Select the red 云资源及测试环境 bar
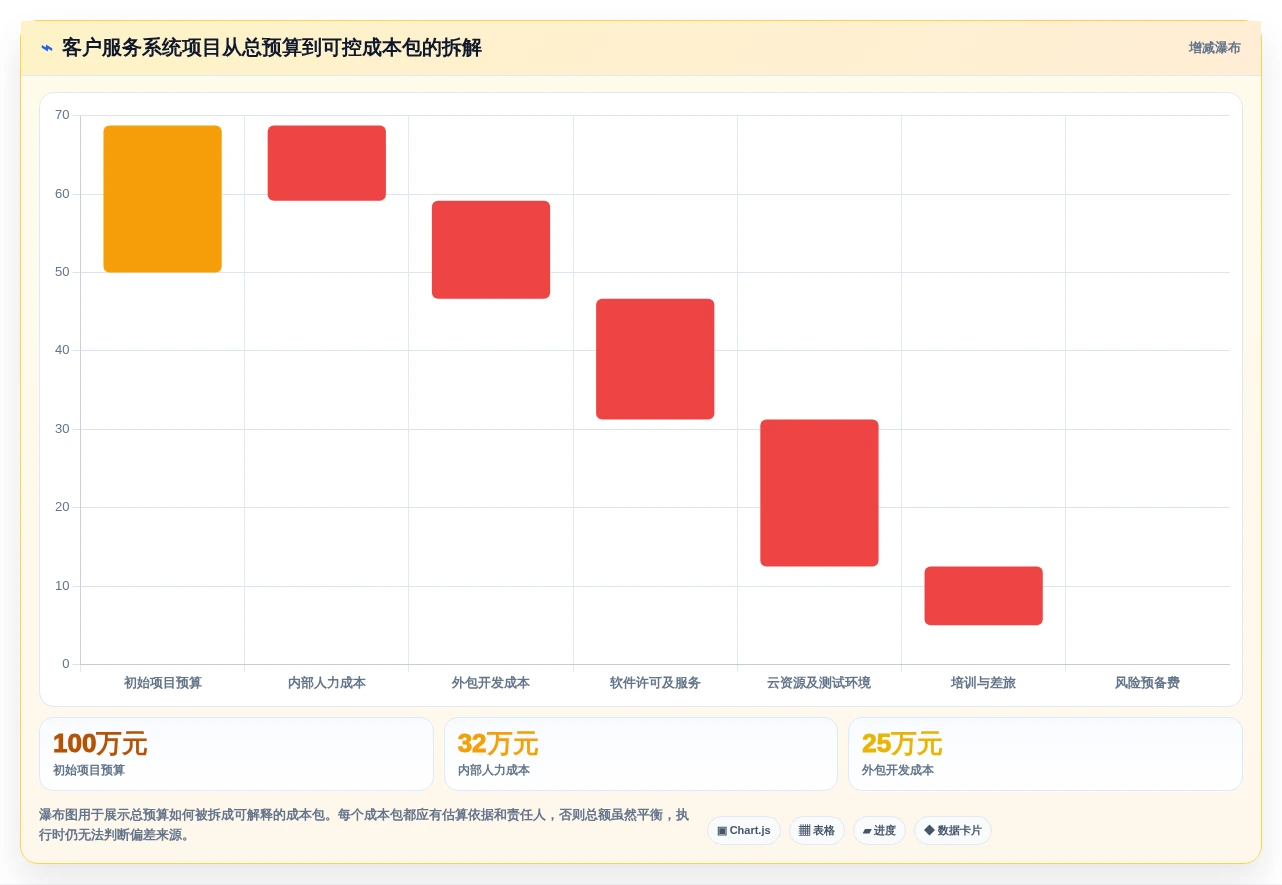 pyautogui.click(x=819, y=493)
